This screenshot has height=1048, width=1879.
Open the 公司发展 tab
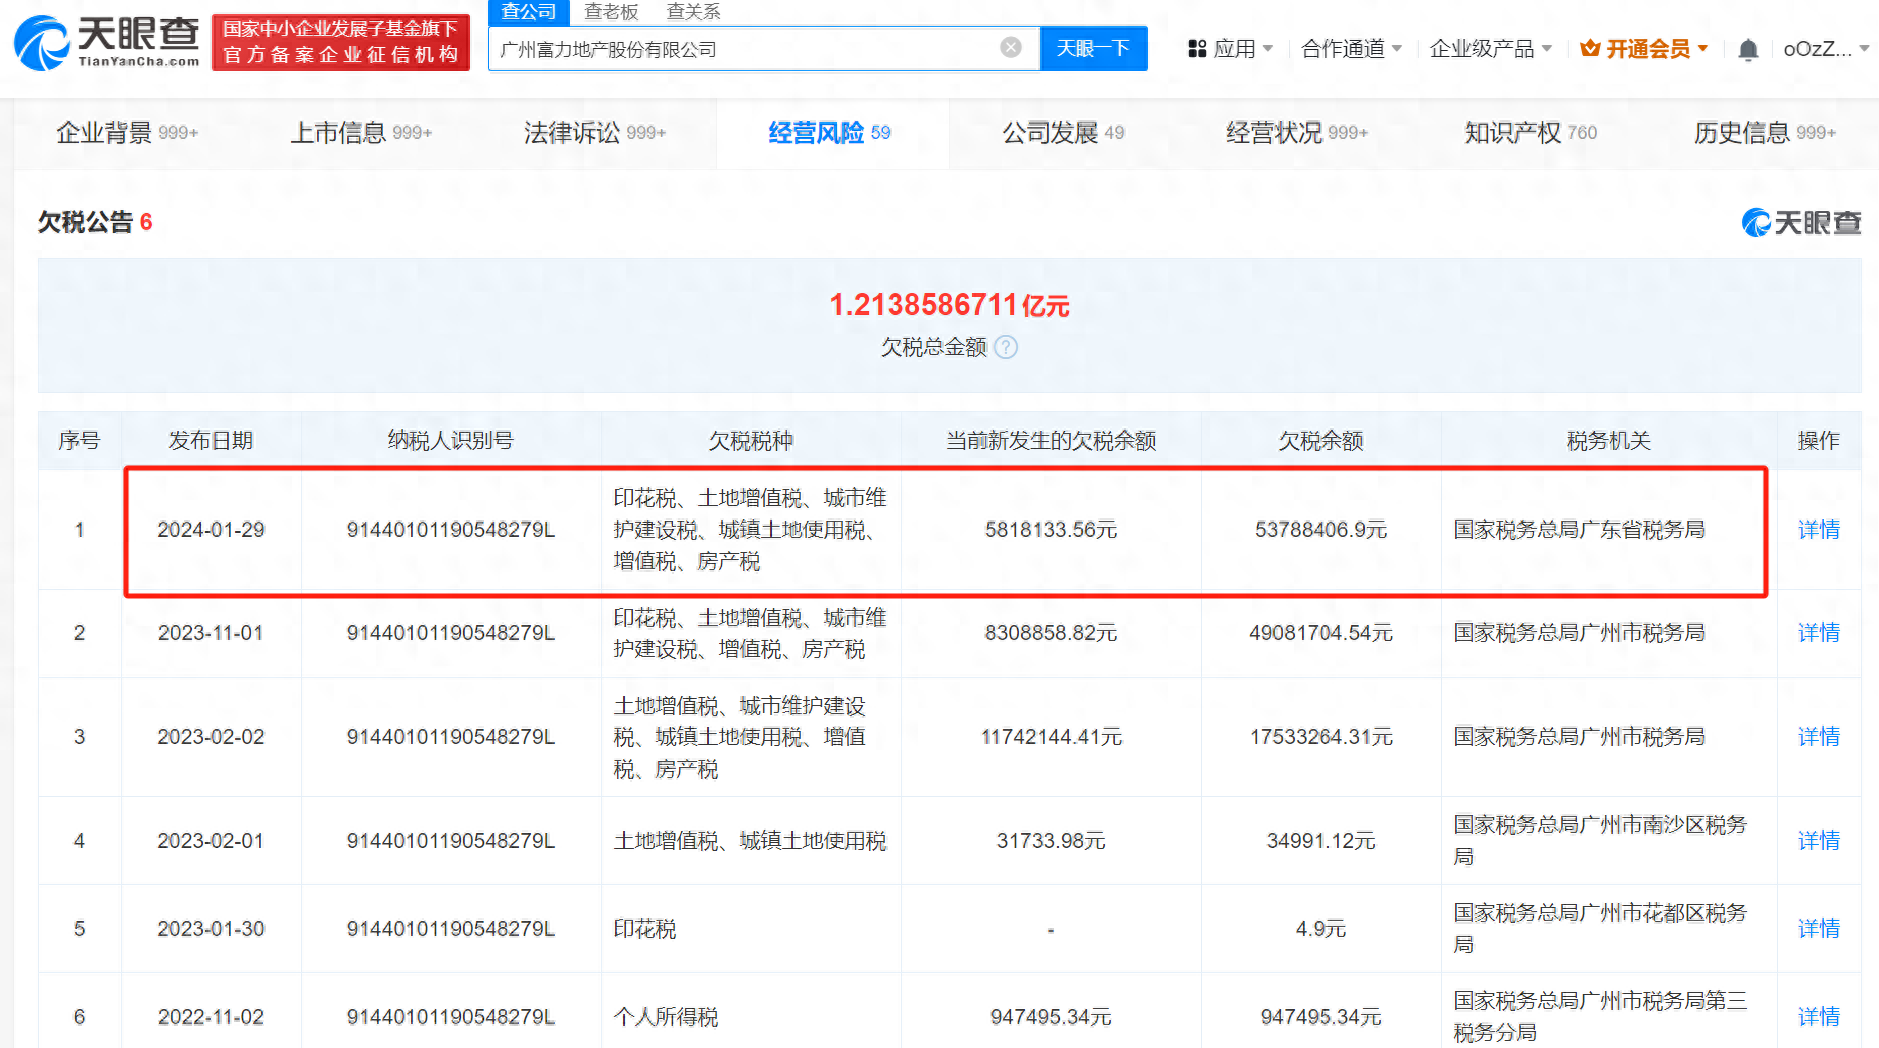tap(1063, 133)
